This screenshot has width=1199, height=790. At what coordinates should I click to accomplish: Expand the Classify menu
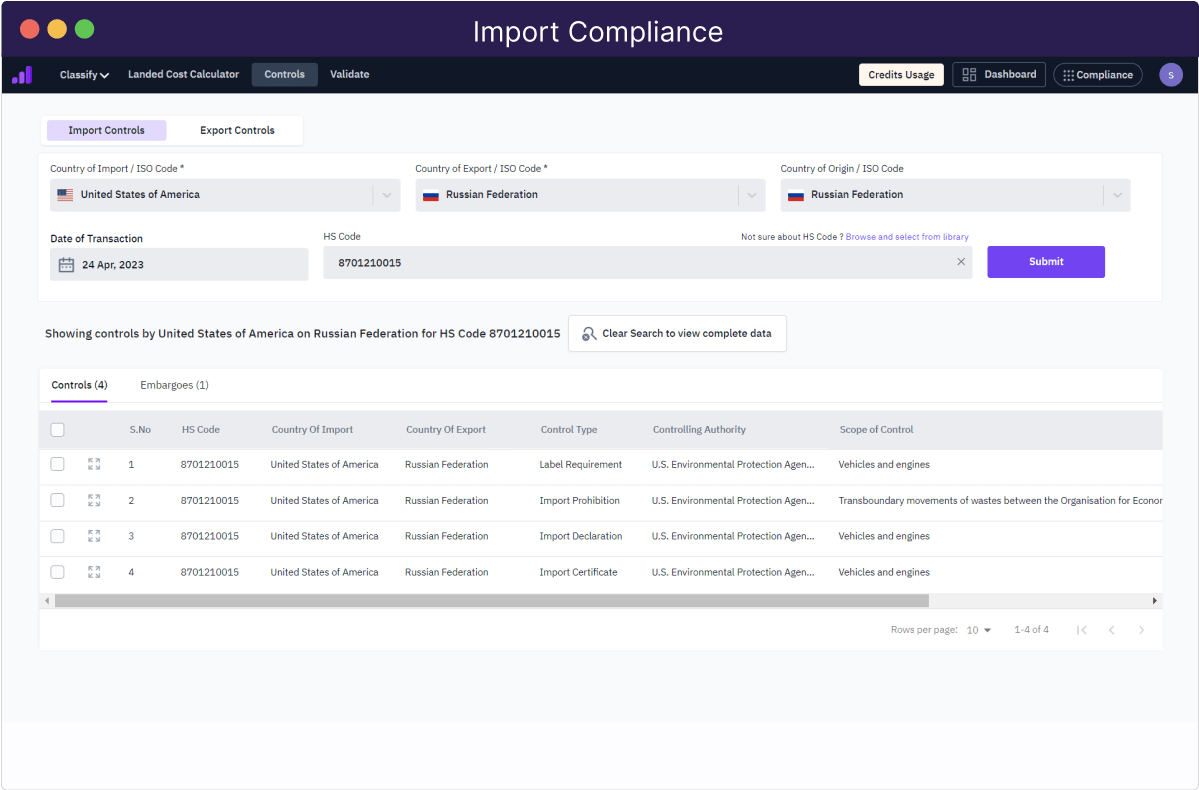tap(84, 74)
